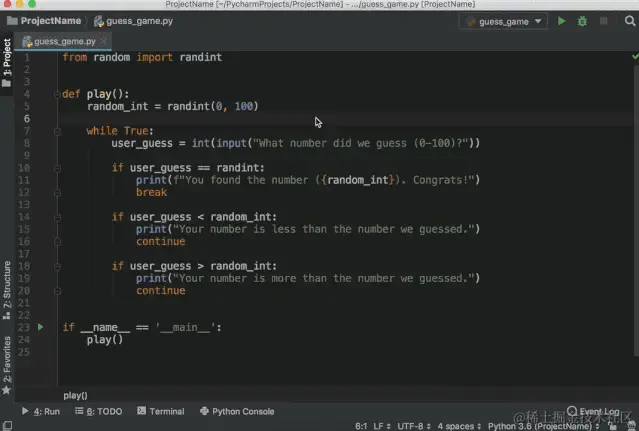Change the UTF-8 file encoding setting
Image resolution: width=639 pixels, height=431 pixels.
point(414,426)
